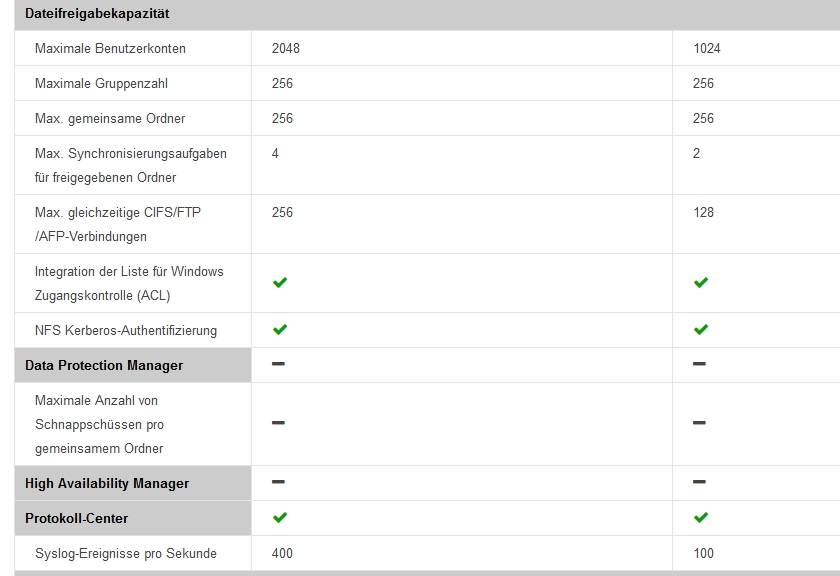The height and width of the screenshot is (576, 840).
Task: Click first model's green check for Windows ACL integration
Action: tap(280, 283)
